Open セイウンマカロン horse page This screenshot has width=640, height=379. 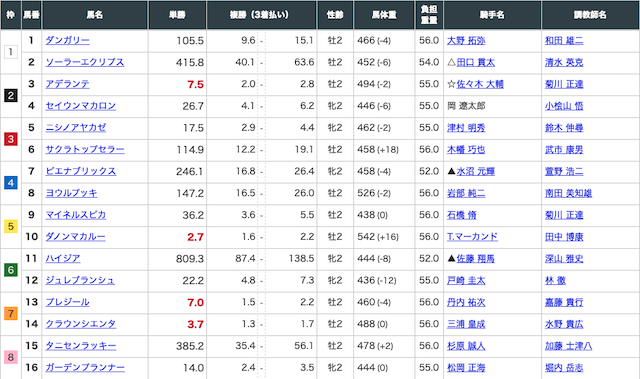pos(81,106)
